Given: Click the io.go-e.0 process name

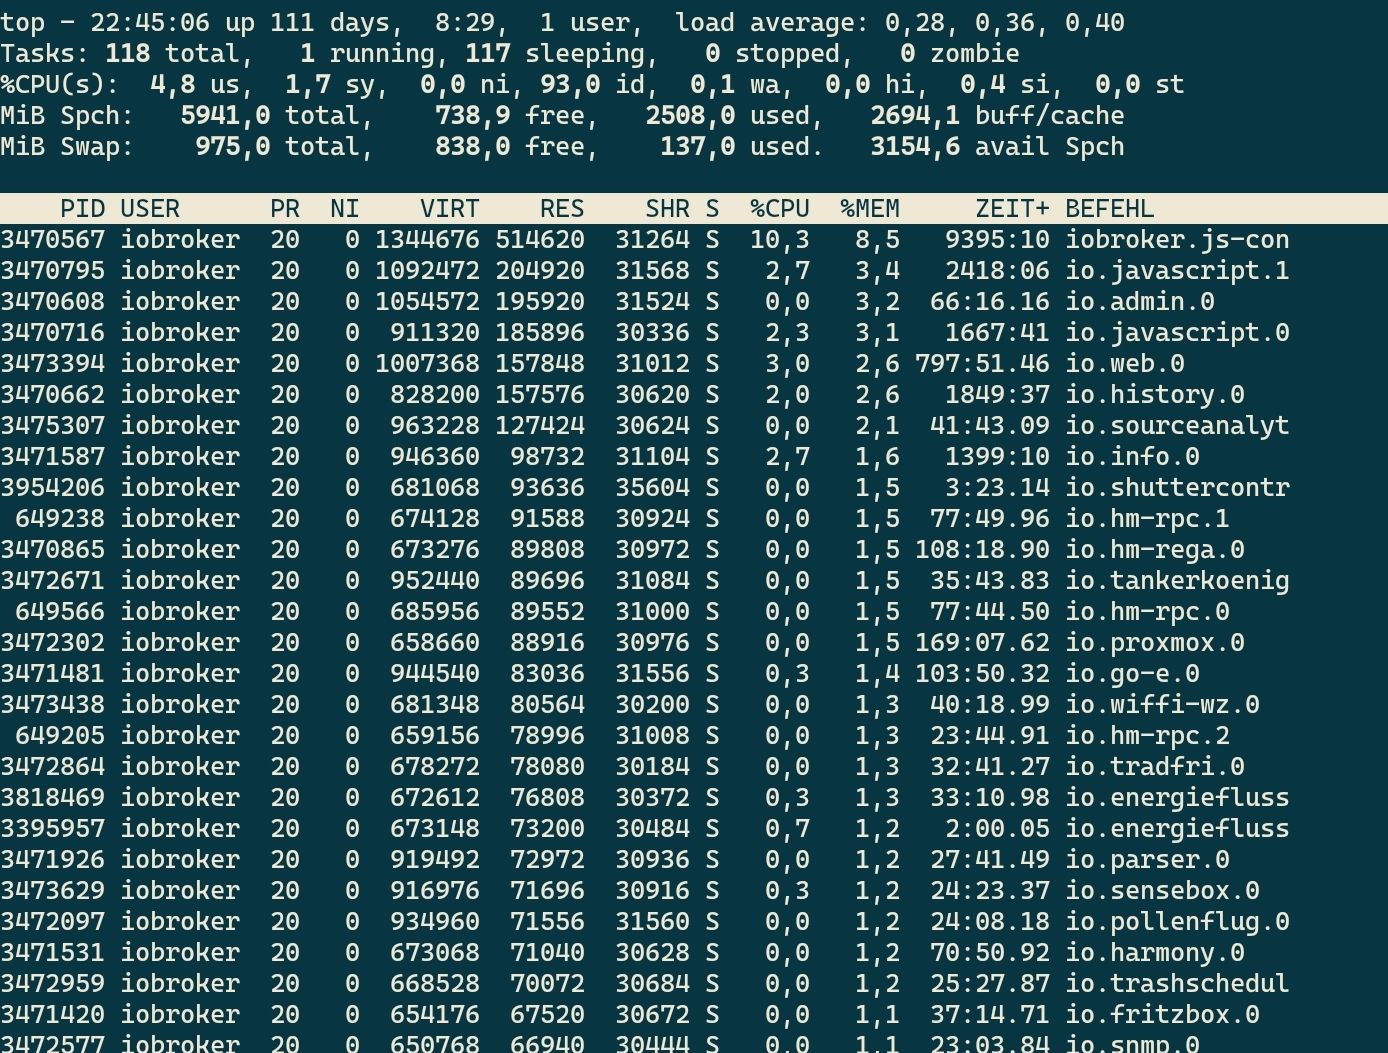Looking at the screenshot, I should [x=1132, y=674].
